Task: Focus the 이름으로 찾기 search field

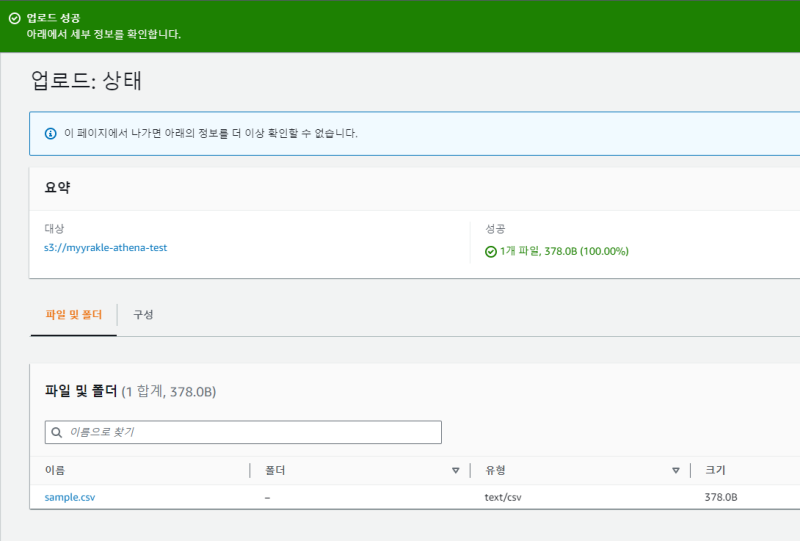Action: pyautogui.click(x=250, y=432)
